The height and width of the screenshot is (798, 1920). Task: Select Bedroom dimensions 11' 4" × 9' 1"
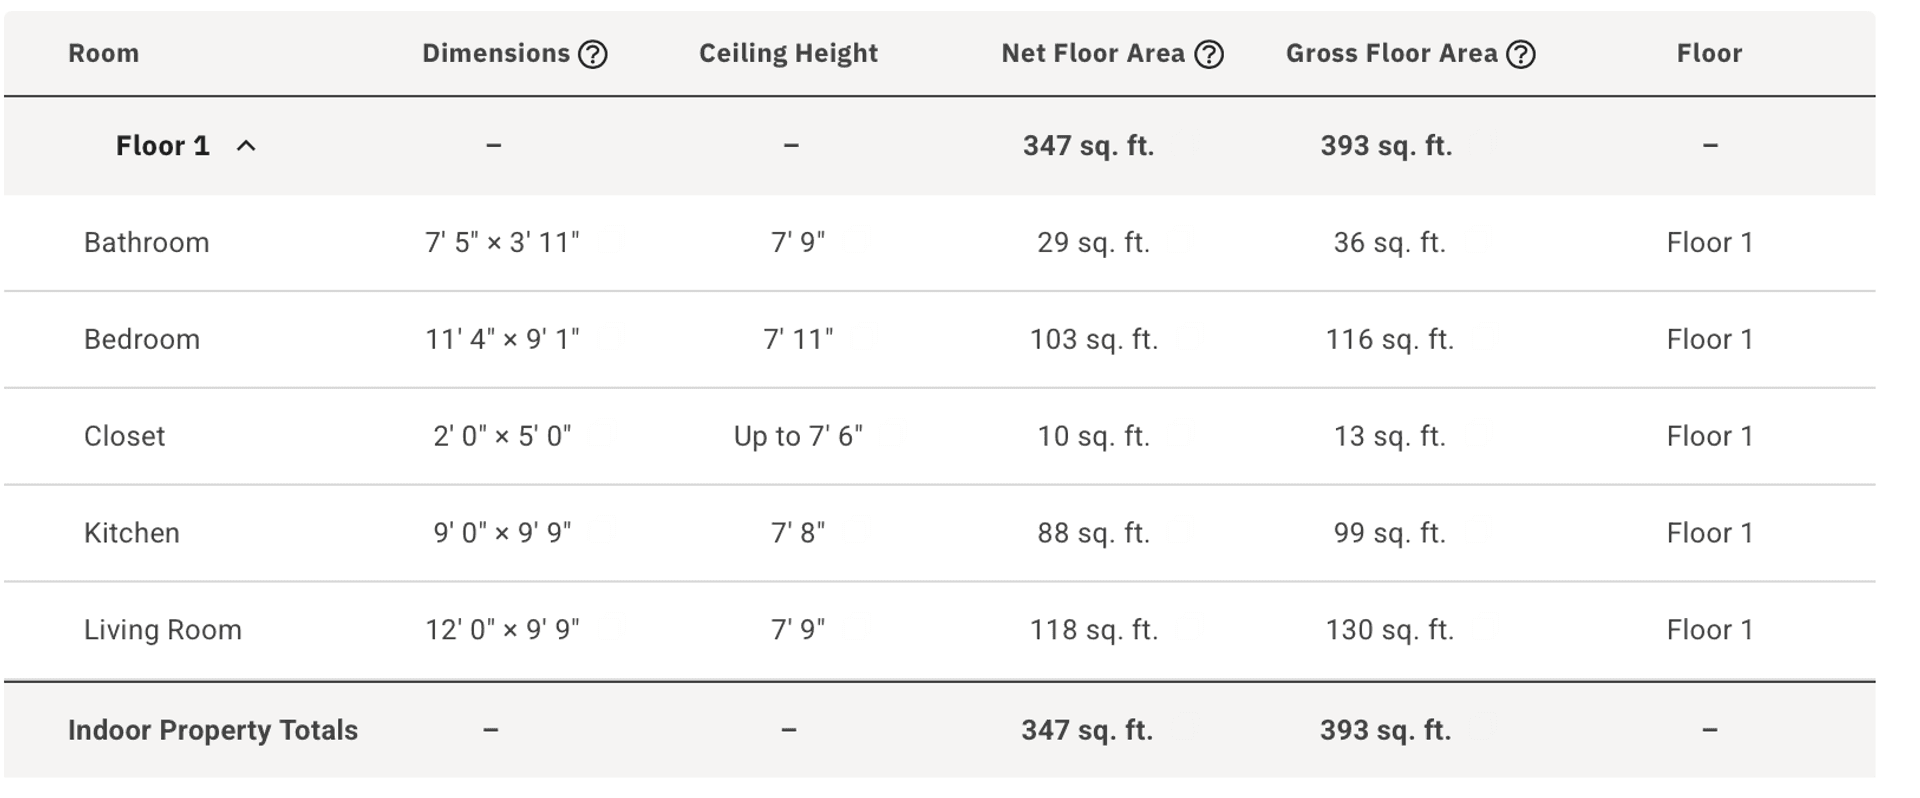click(x=502, y=340)
